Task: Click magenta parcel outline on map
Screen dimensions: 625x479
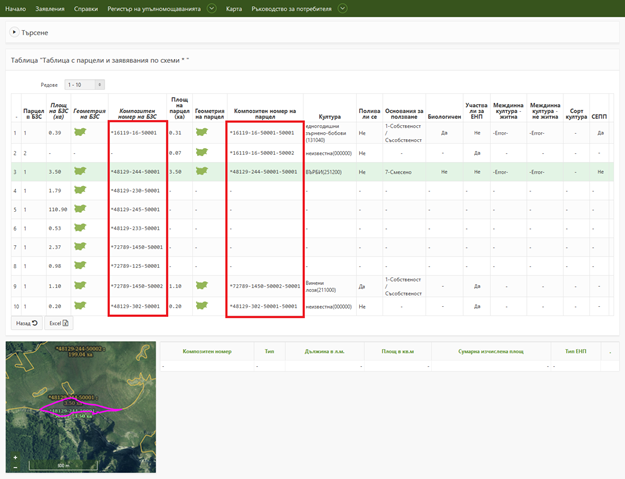Action: pyautogui.click(x=80, y=407)
